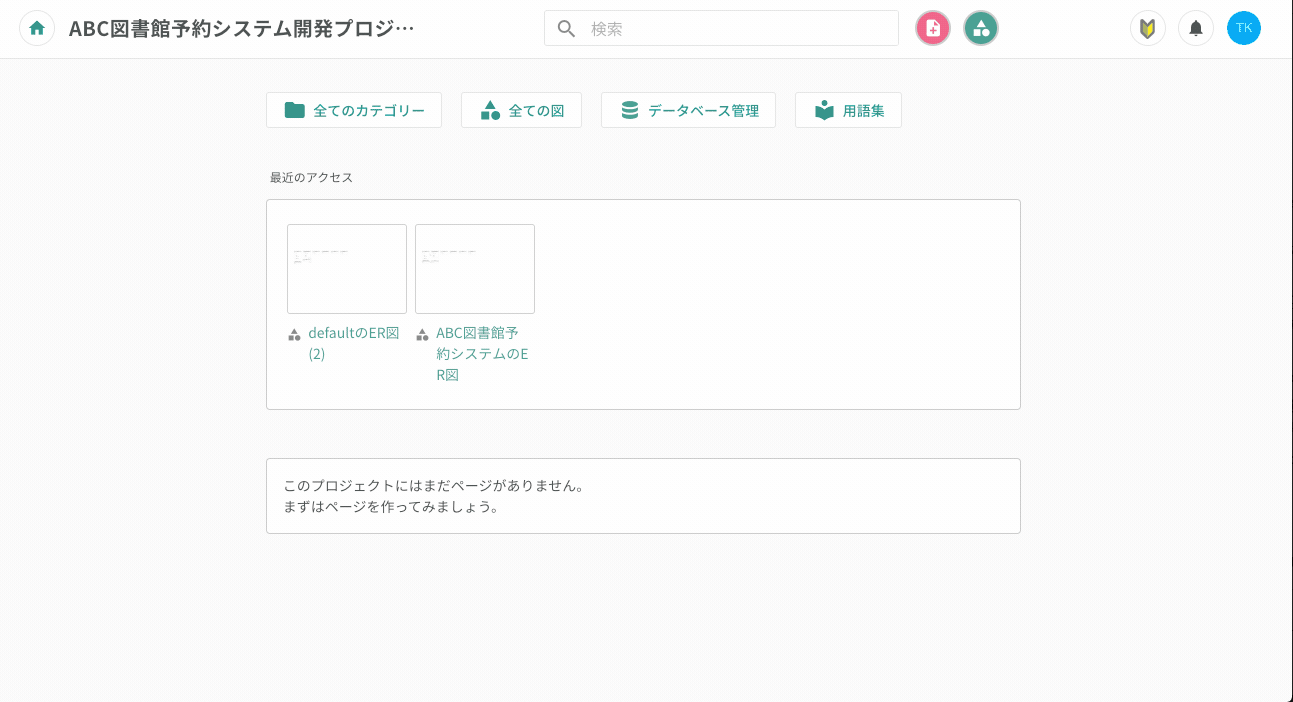Click the folder icon on 全てのカテゴリー button
Screen dimensions: 1293x702
click(x=296, y=110)
